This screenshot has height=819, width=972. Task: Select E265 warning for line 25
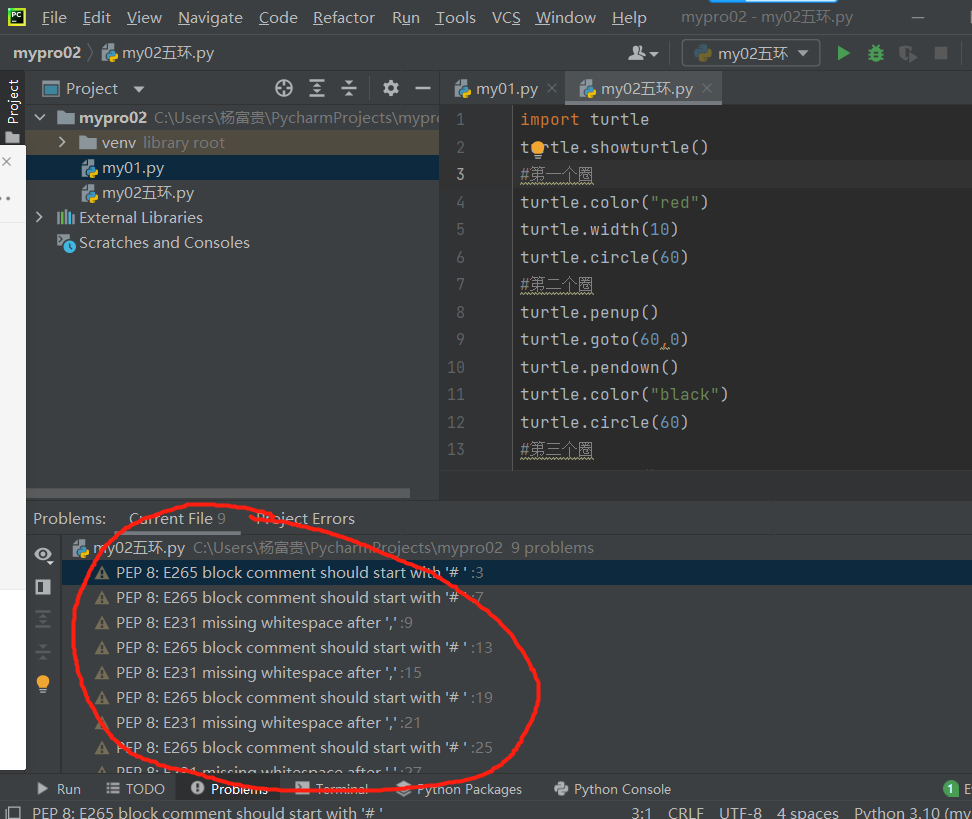(x=517, y=748)
